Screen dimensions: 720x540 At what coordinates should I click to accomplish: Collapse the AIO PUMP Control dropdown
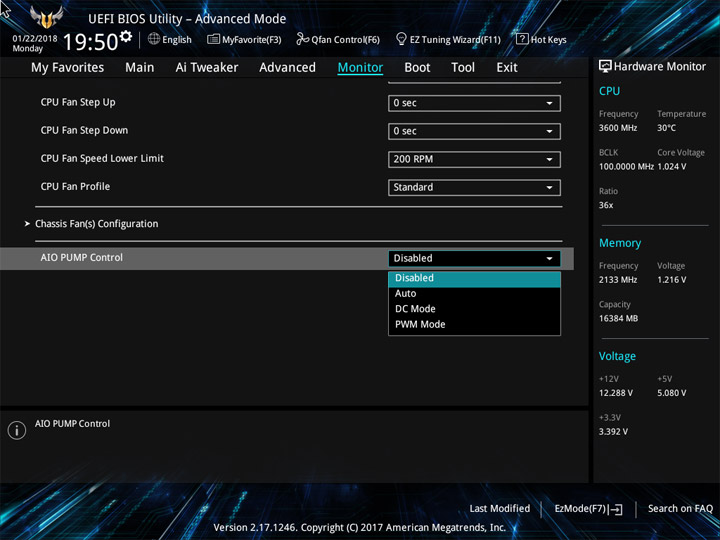474,259
